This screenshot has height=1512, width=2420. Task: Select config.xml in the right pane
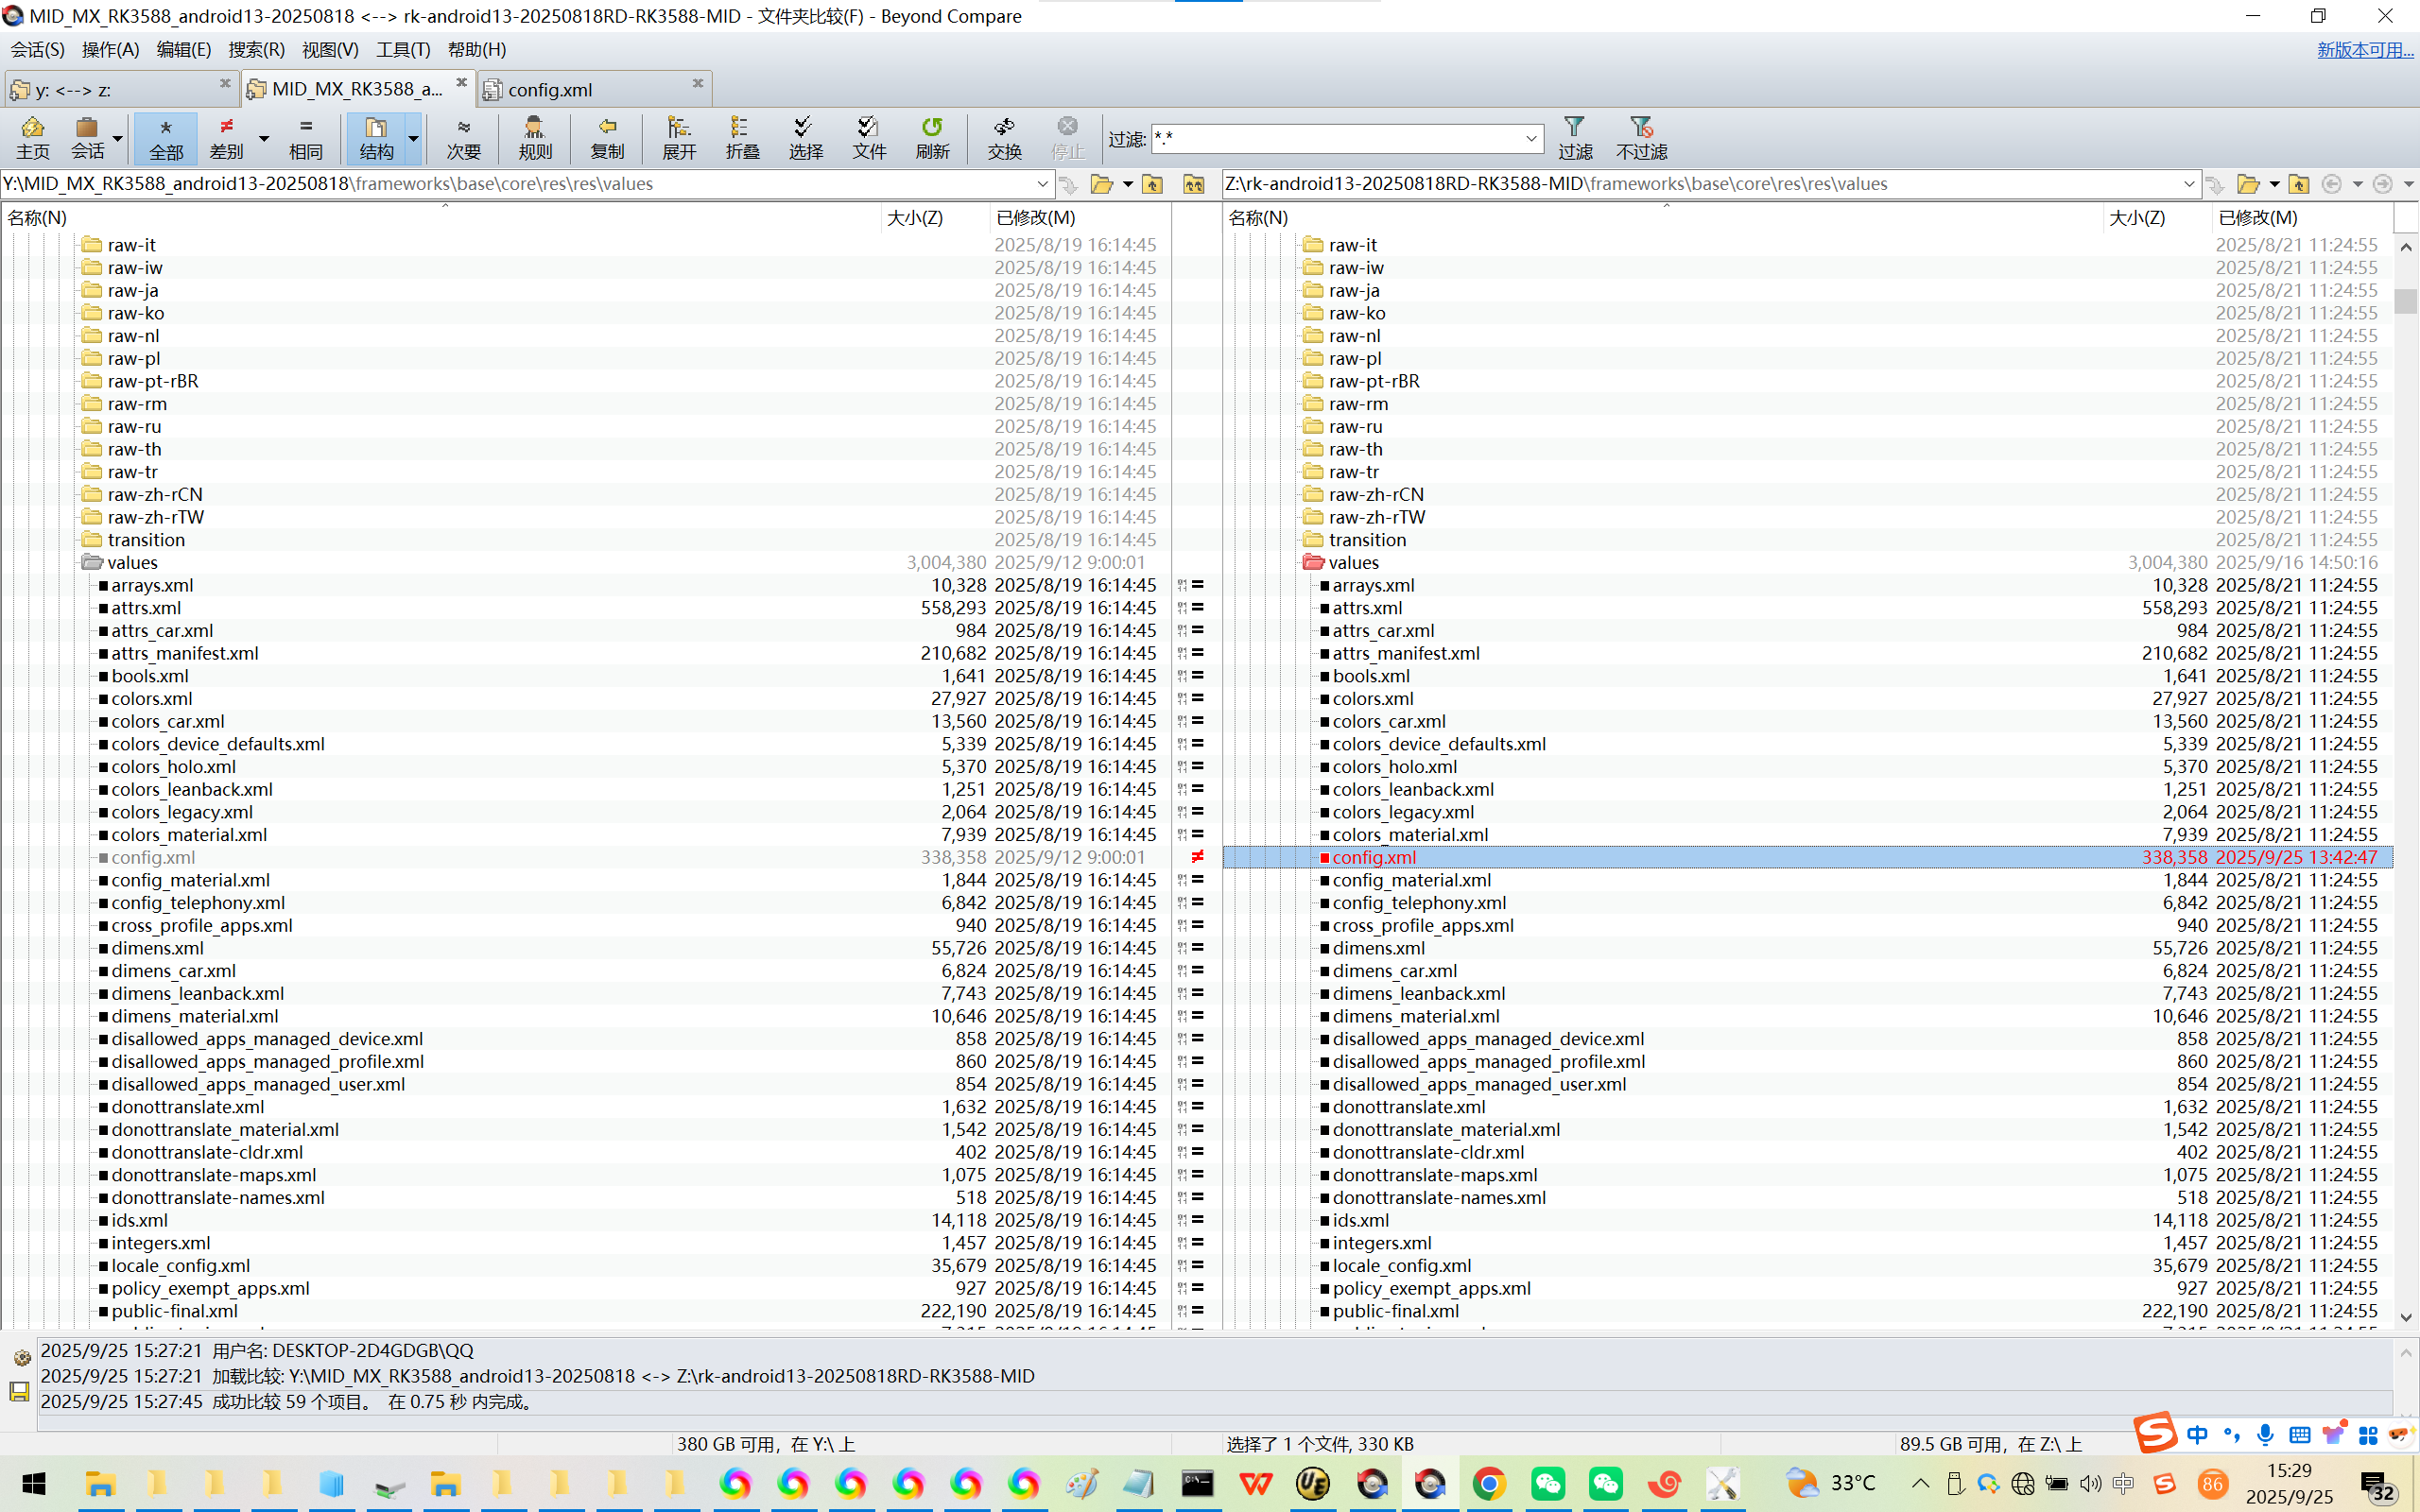click(1374, 857)
